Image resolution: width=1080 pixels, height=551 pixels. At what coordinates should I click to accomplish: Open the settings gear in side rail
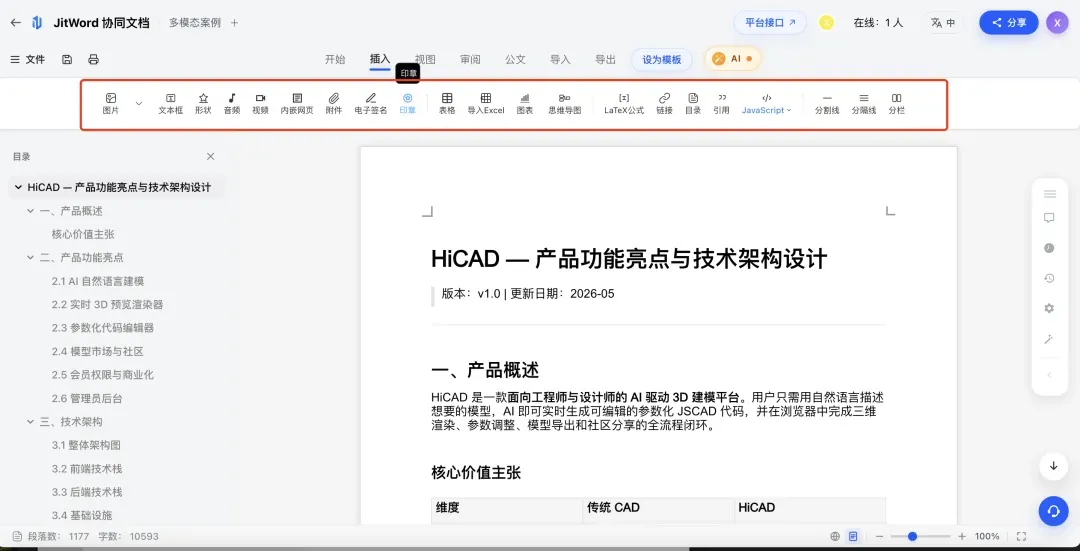1049,309
